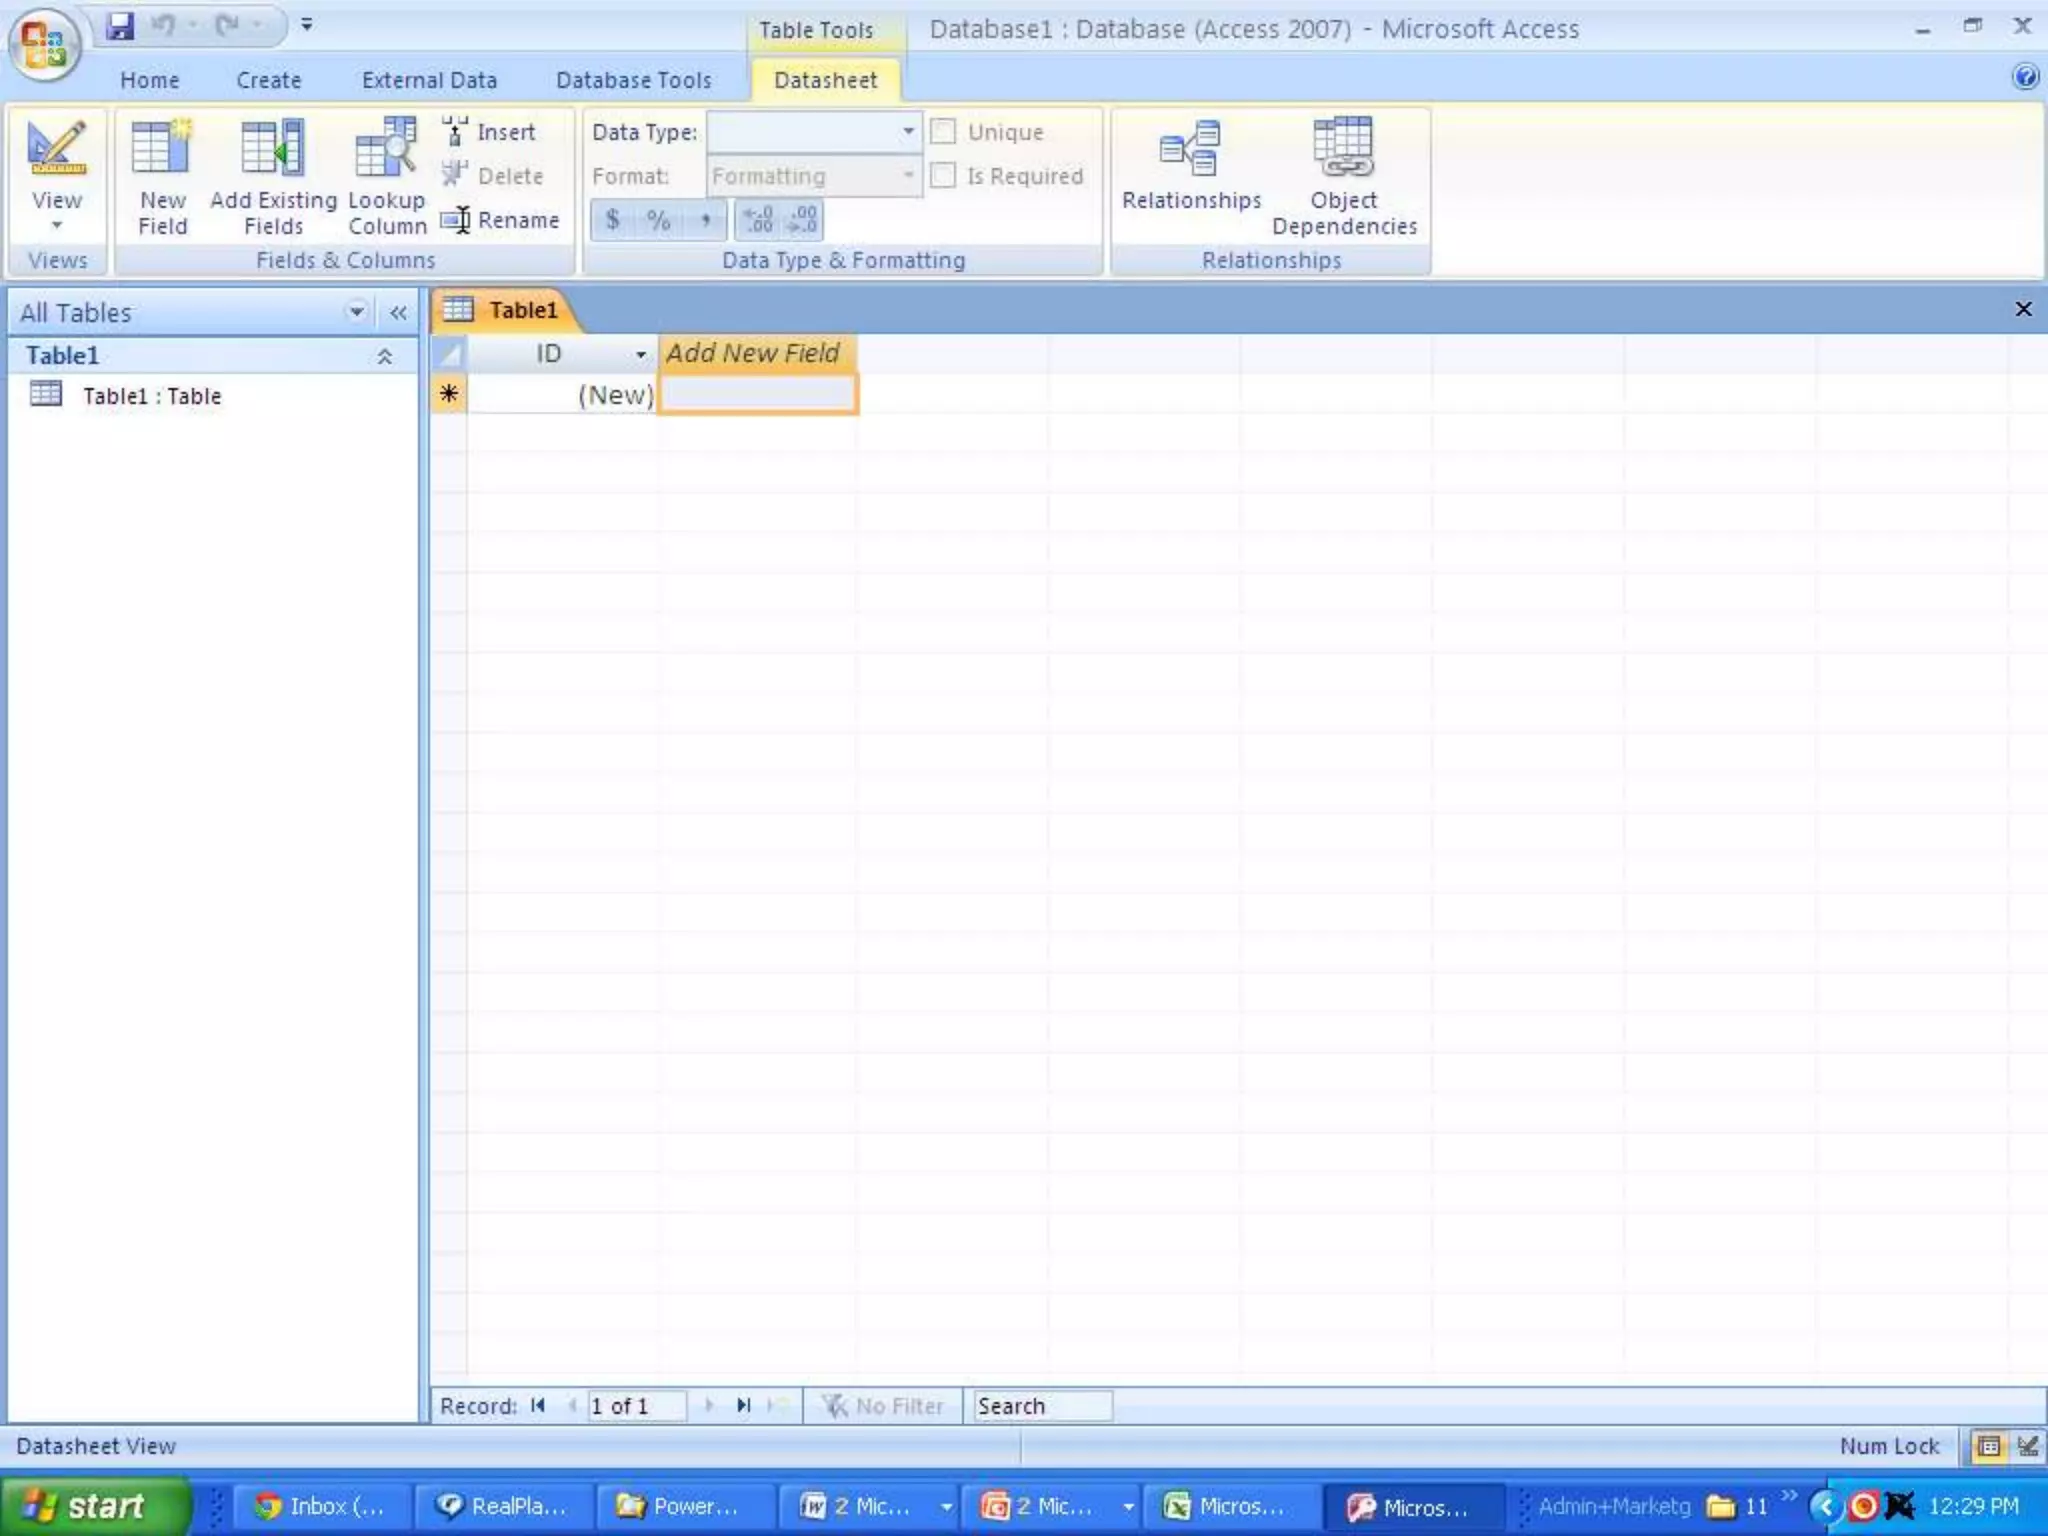This screenshot has height=1536, width=2048.
Task: Collapse the Table1 group
Action: (384, 356)
